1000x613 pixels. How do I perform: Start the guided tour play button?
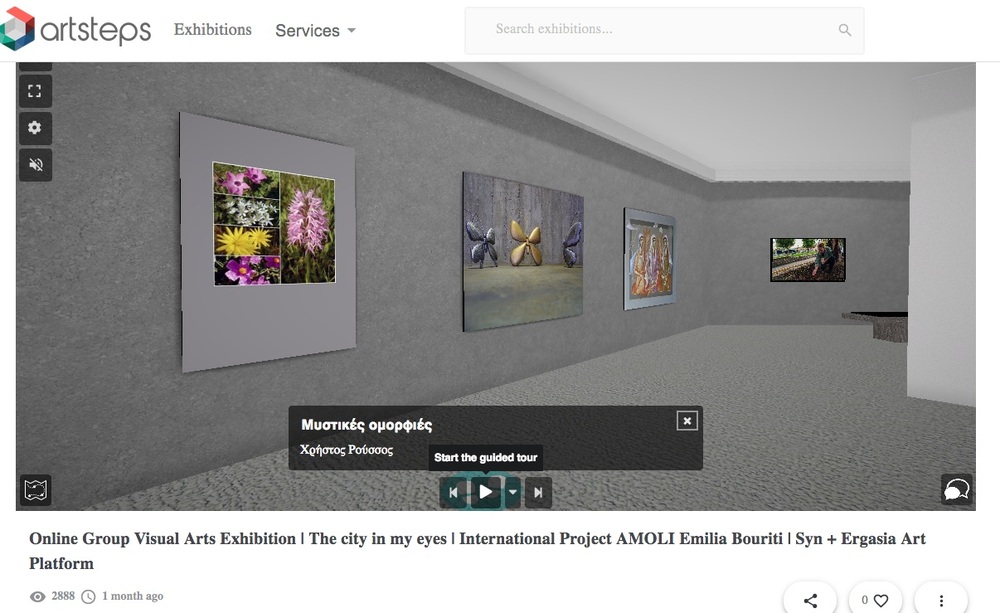(x=485, y=491)
